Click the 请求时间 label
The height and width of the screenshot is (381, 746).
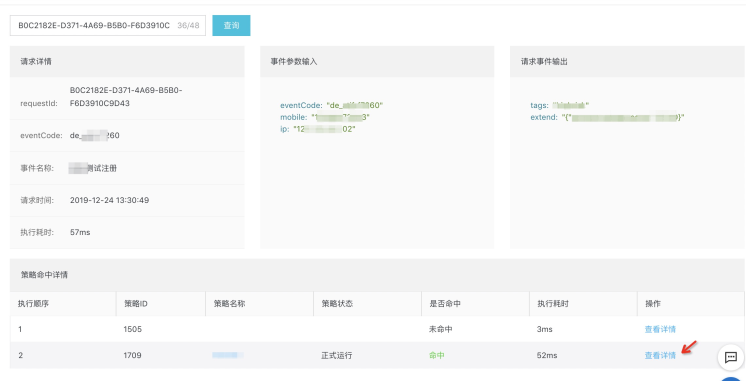pyautogui.click(x=37, y=200)
